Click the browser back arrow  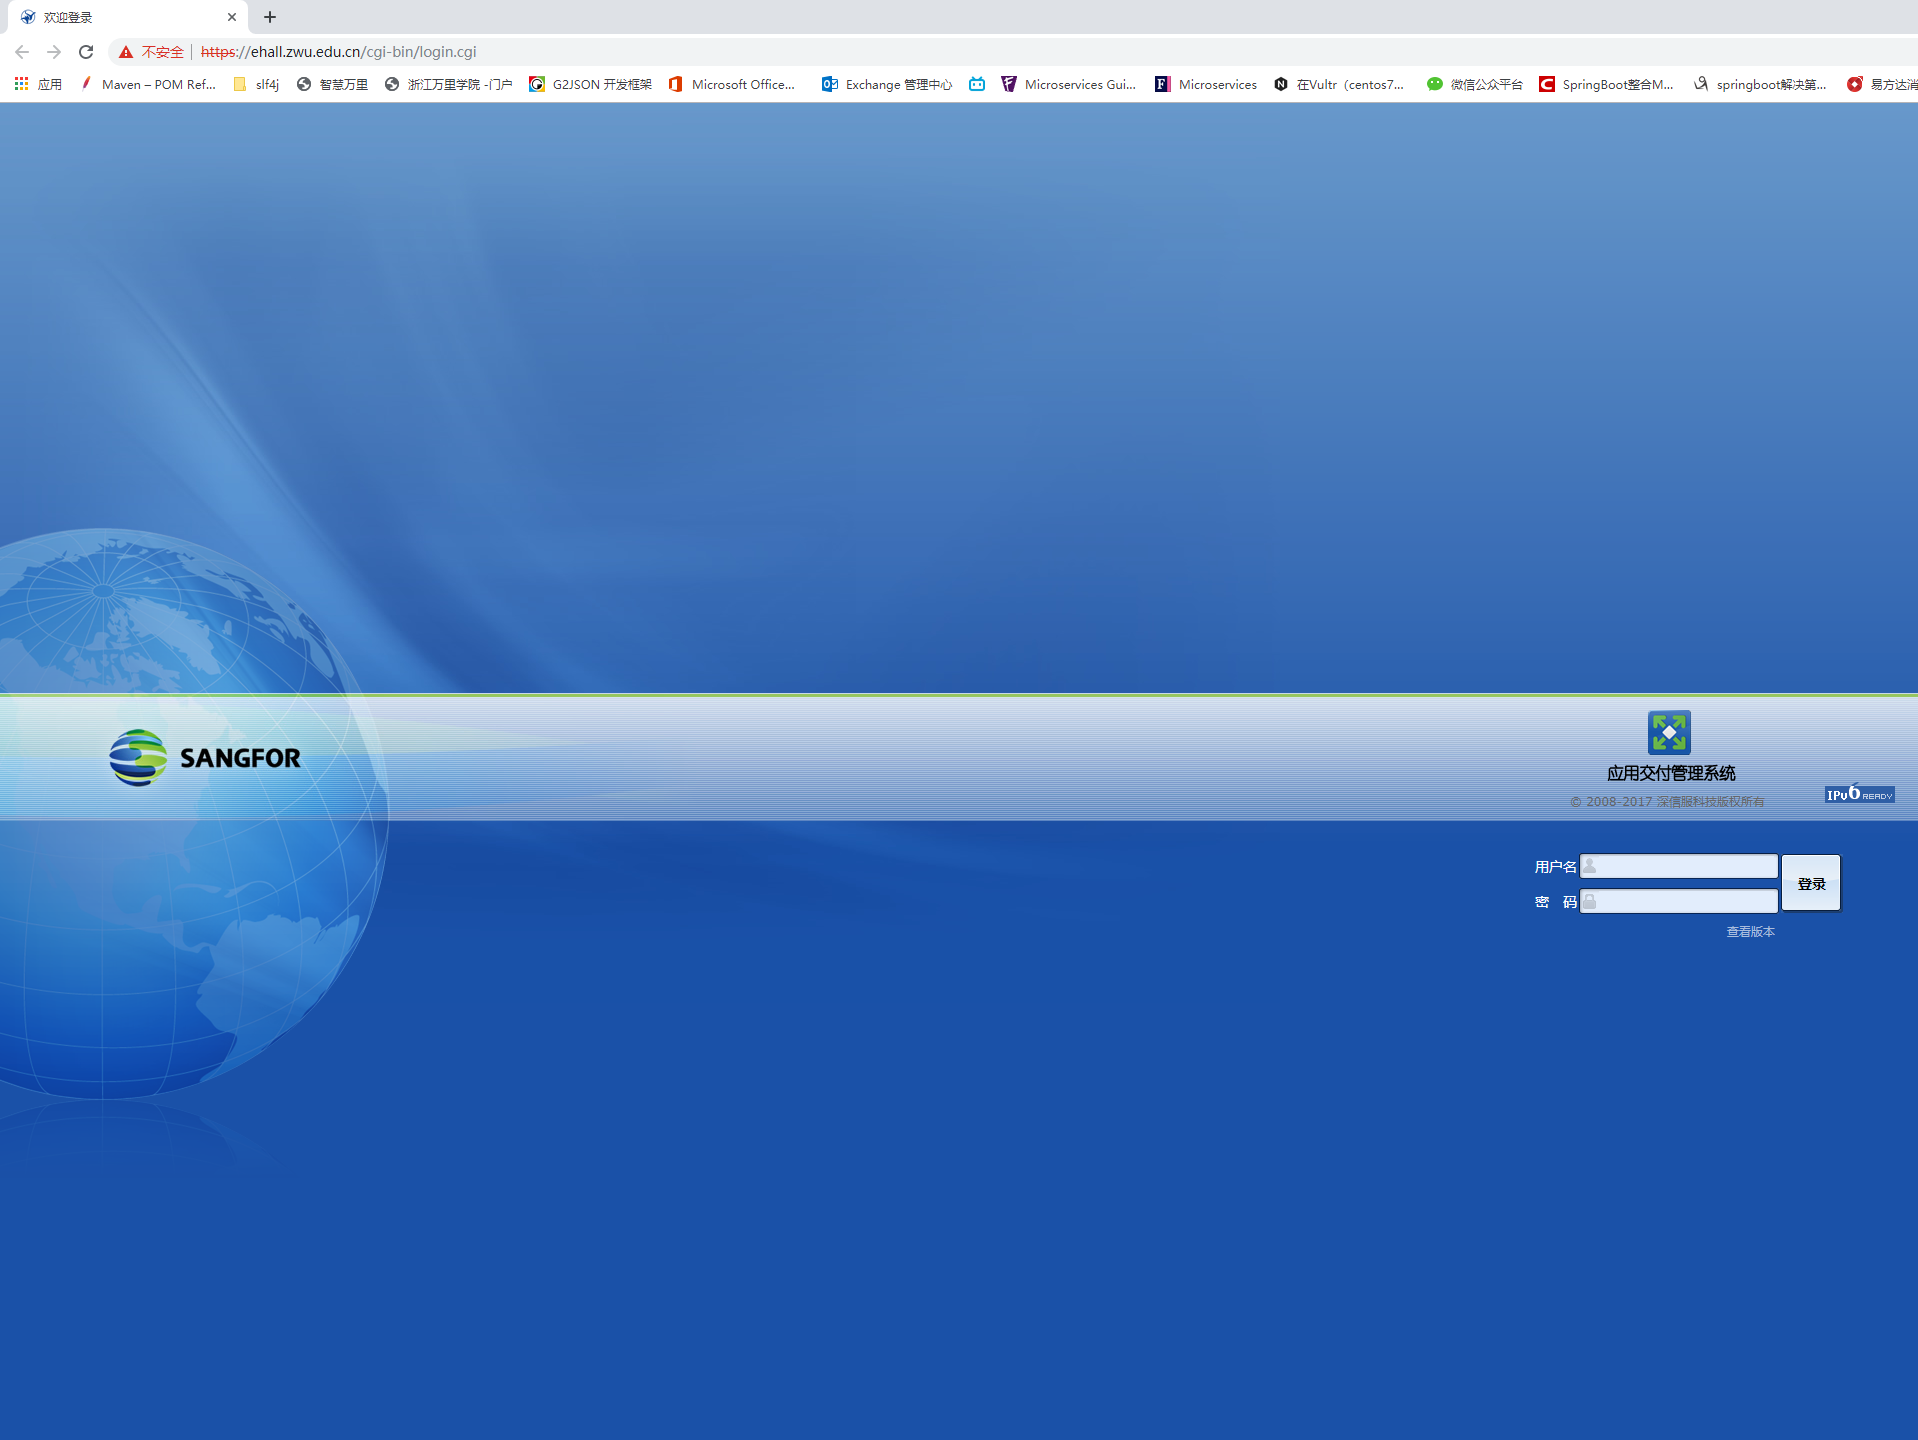(x=22, y=52)
